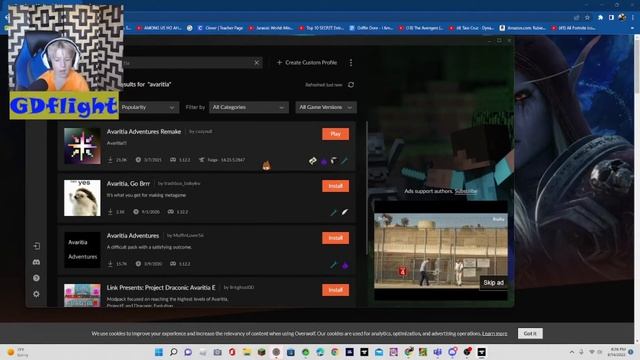Expand the All Categories filter dropdown

pyautogui.click(x=249, y=107)
